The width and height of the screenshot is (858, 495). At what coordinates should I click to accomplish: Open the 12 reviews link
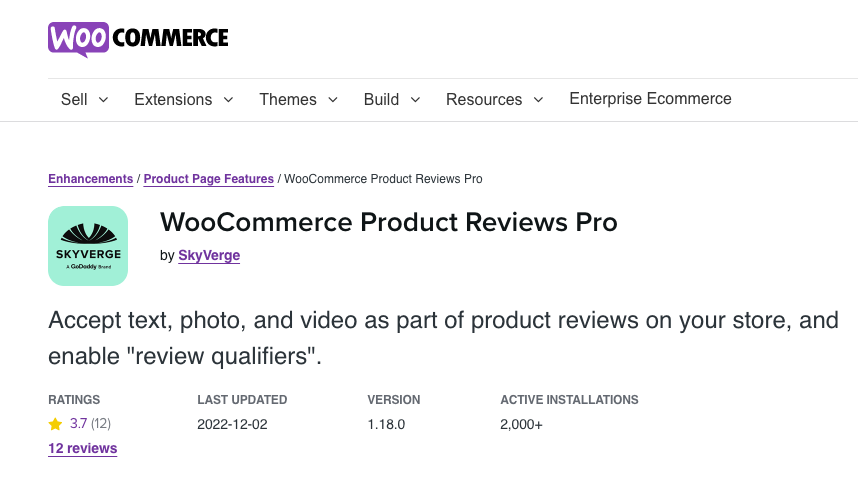(x=83, y=449)
